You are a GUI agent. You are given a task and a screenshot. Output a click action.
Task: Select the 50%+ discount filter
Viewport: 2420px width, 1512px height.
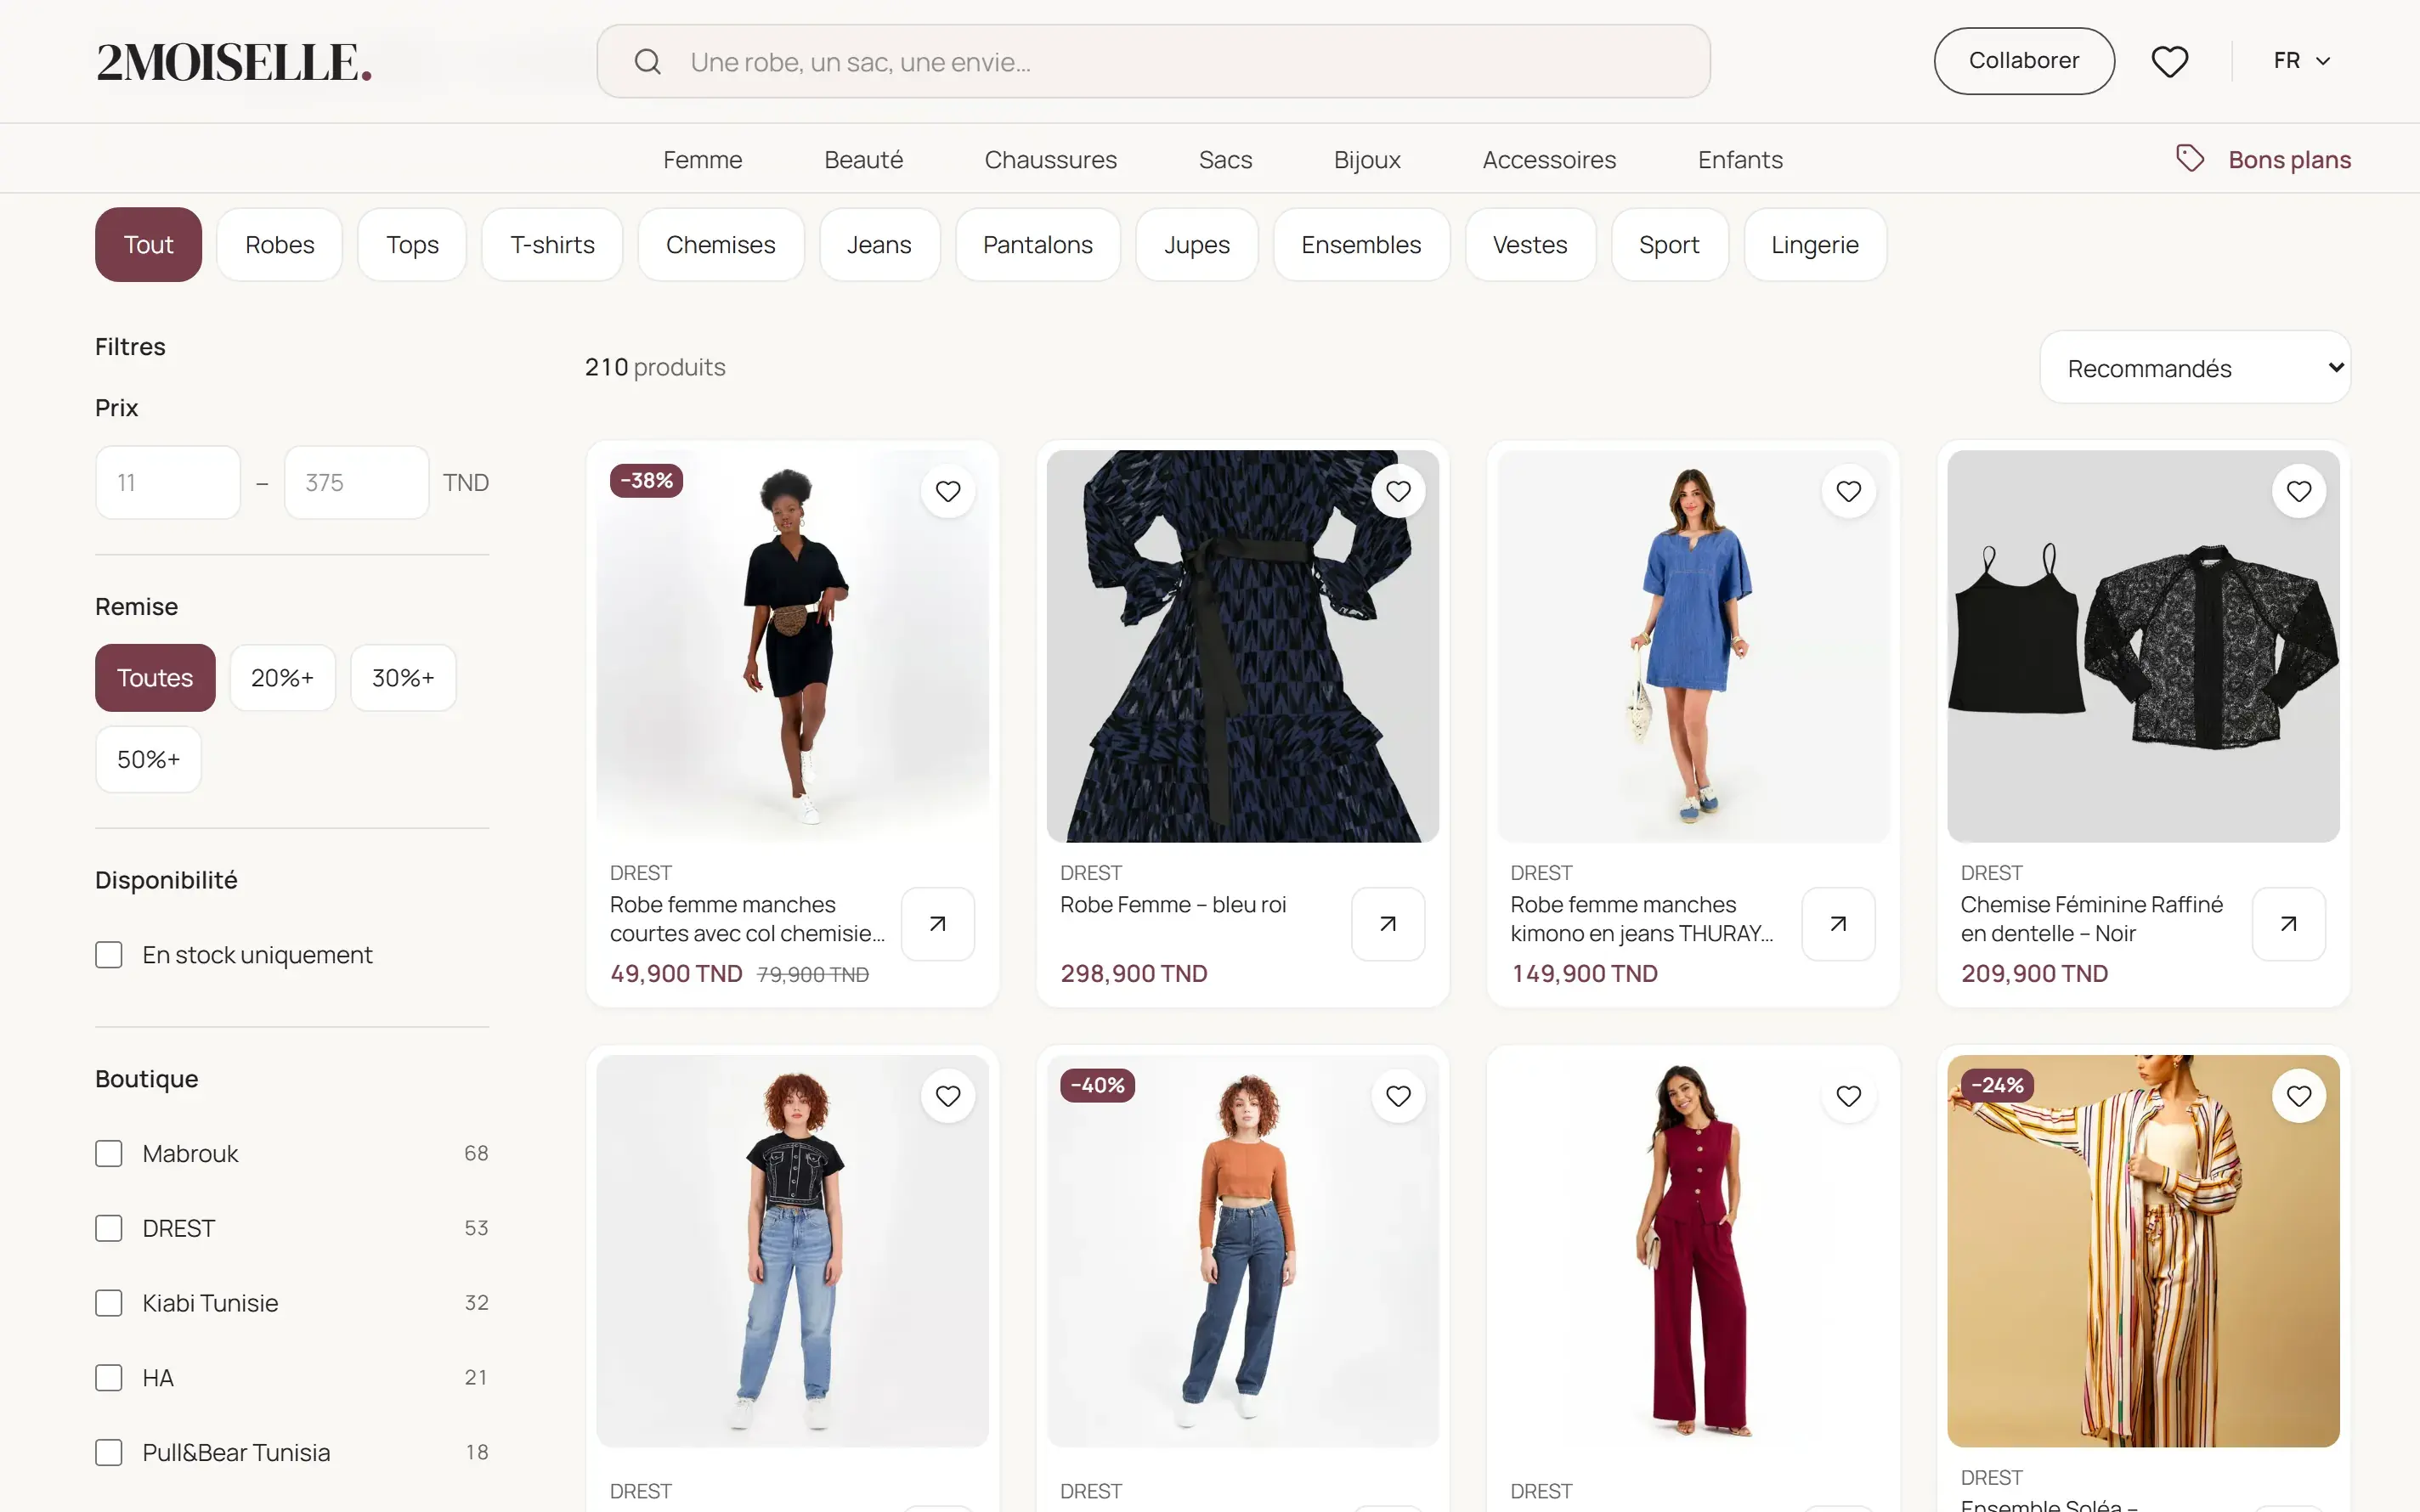(x=148, y=760)
